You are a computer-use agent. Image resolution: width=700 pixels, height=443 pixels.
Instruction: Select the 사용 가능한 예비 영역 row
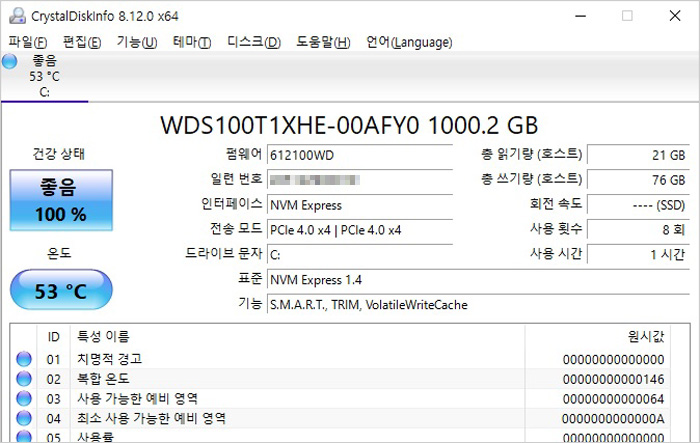click(x=341, y=398)
